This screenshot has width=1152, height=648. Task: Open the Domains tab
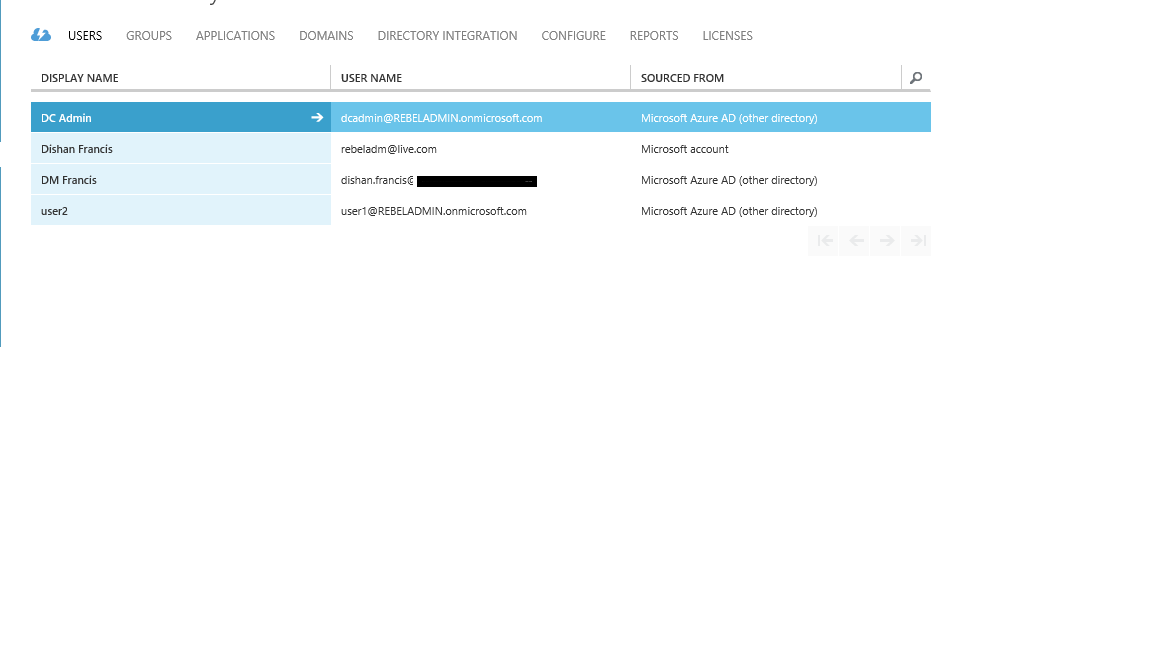pos(326,36)
